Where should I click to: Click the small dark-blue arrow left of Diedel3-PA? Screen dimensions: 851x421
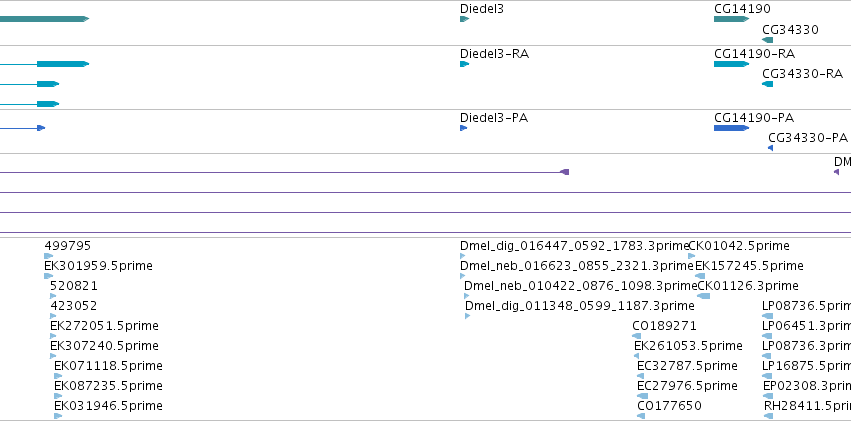click(x=41, y=128)
